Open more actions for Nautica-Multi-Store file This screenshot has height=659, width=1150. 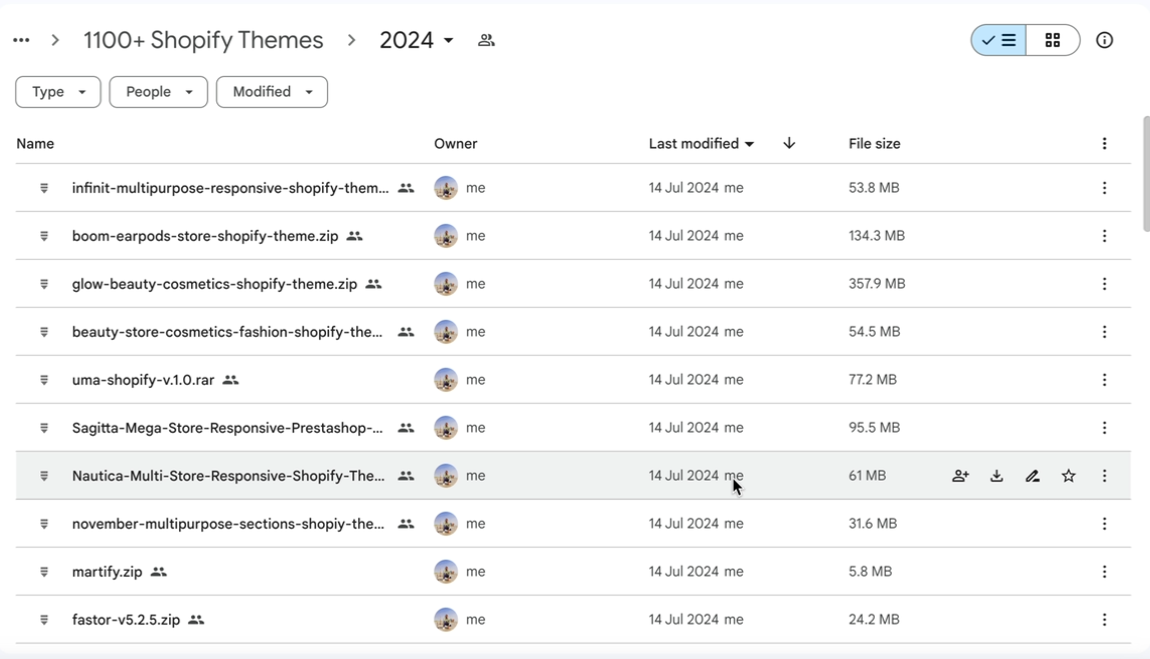click(1104, 476)
